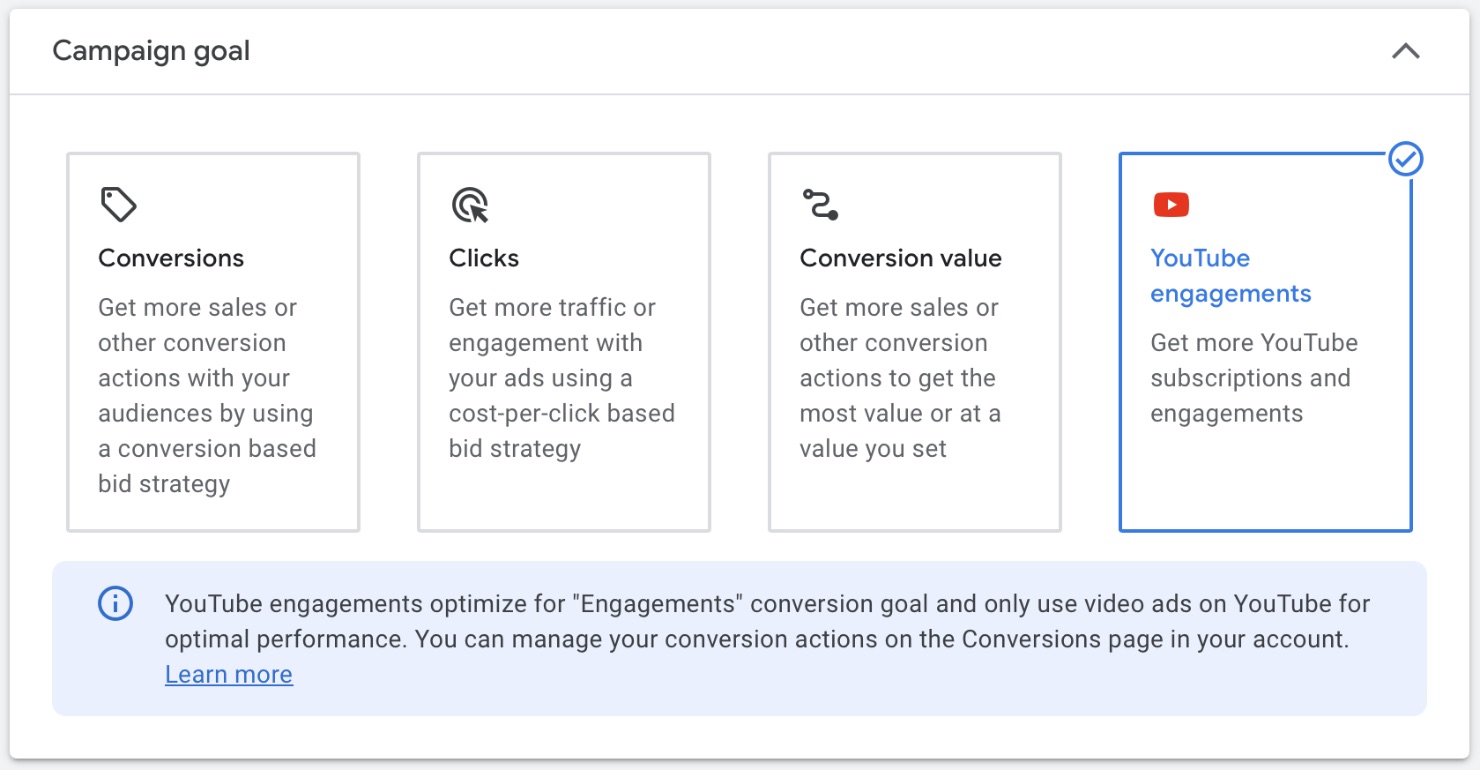Click the cost-per-click bid strategy description

click(x=561, y=378)
